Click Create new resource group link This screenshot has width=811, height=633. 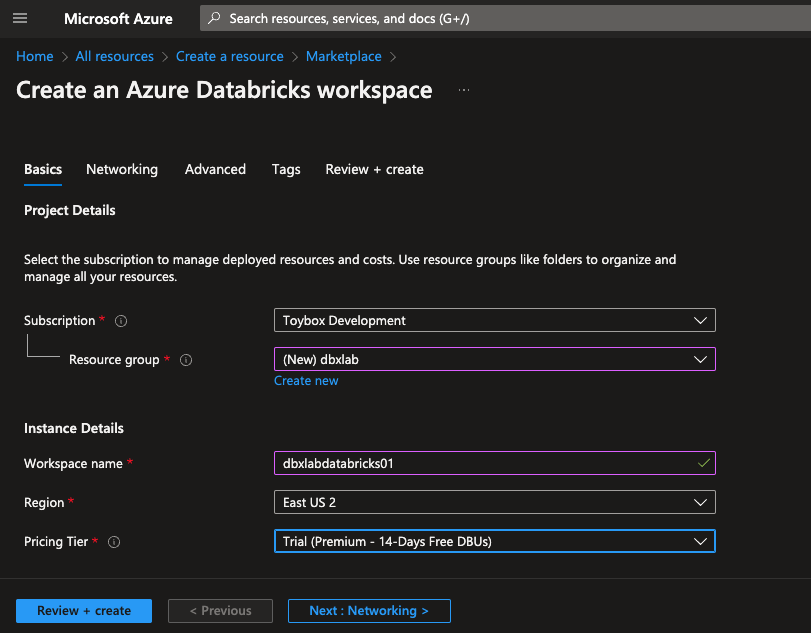tap(306, 381)
